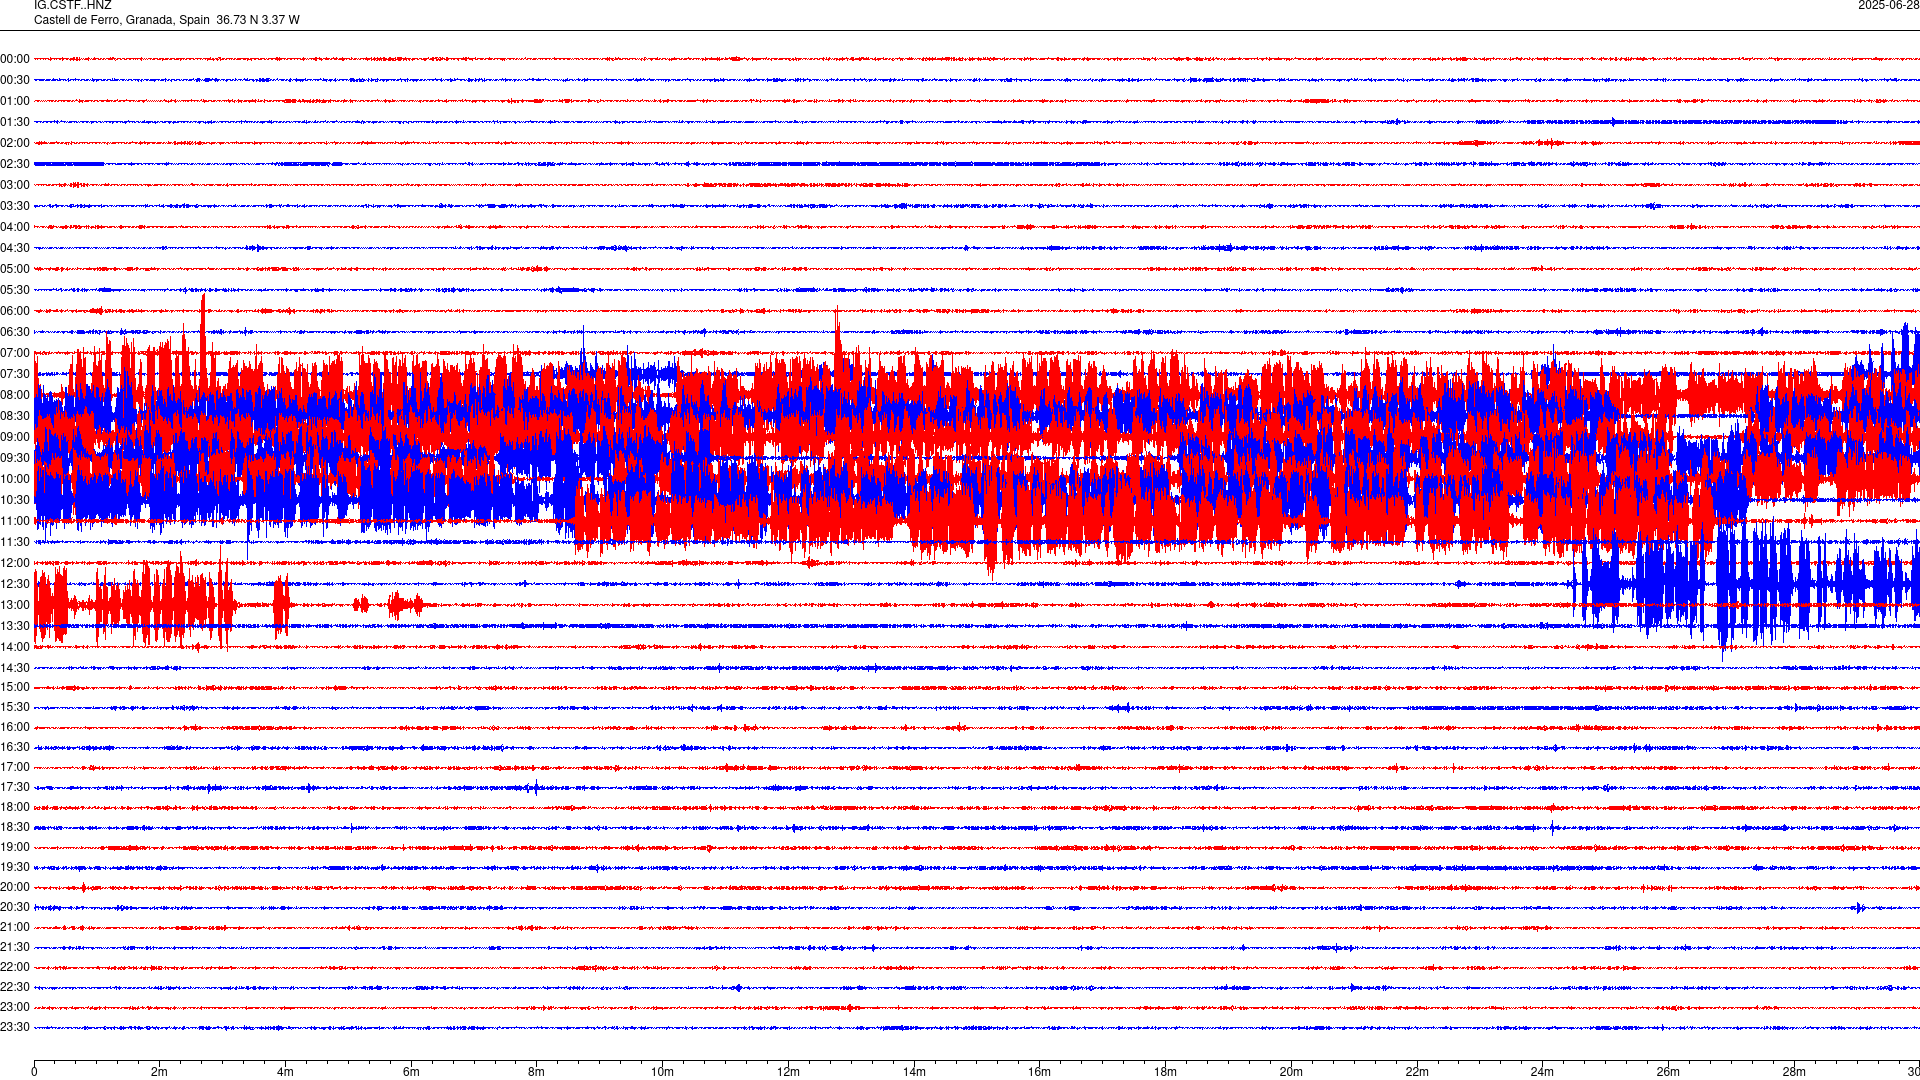
Task: Click the 23:00 time row label
Action: [x=15, y=1007]
